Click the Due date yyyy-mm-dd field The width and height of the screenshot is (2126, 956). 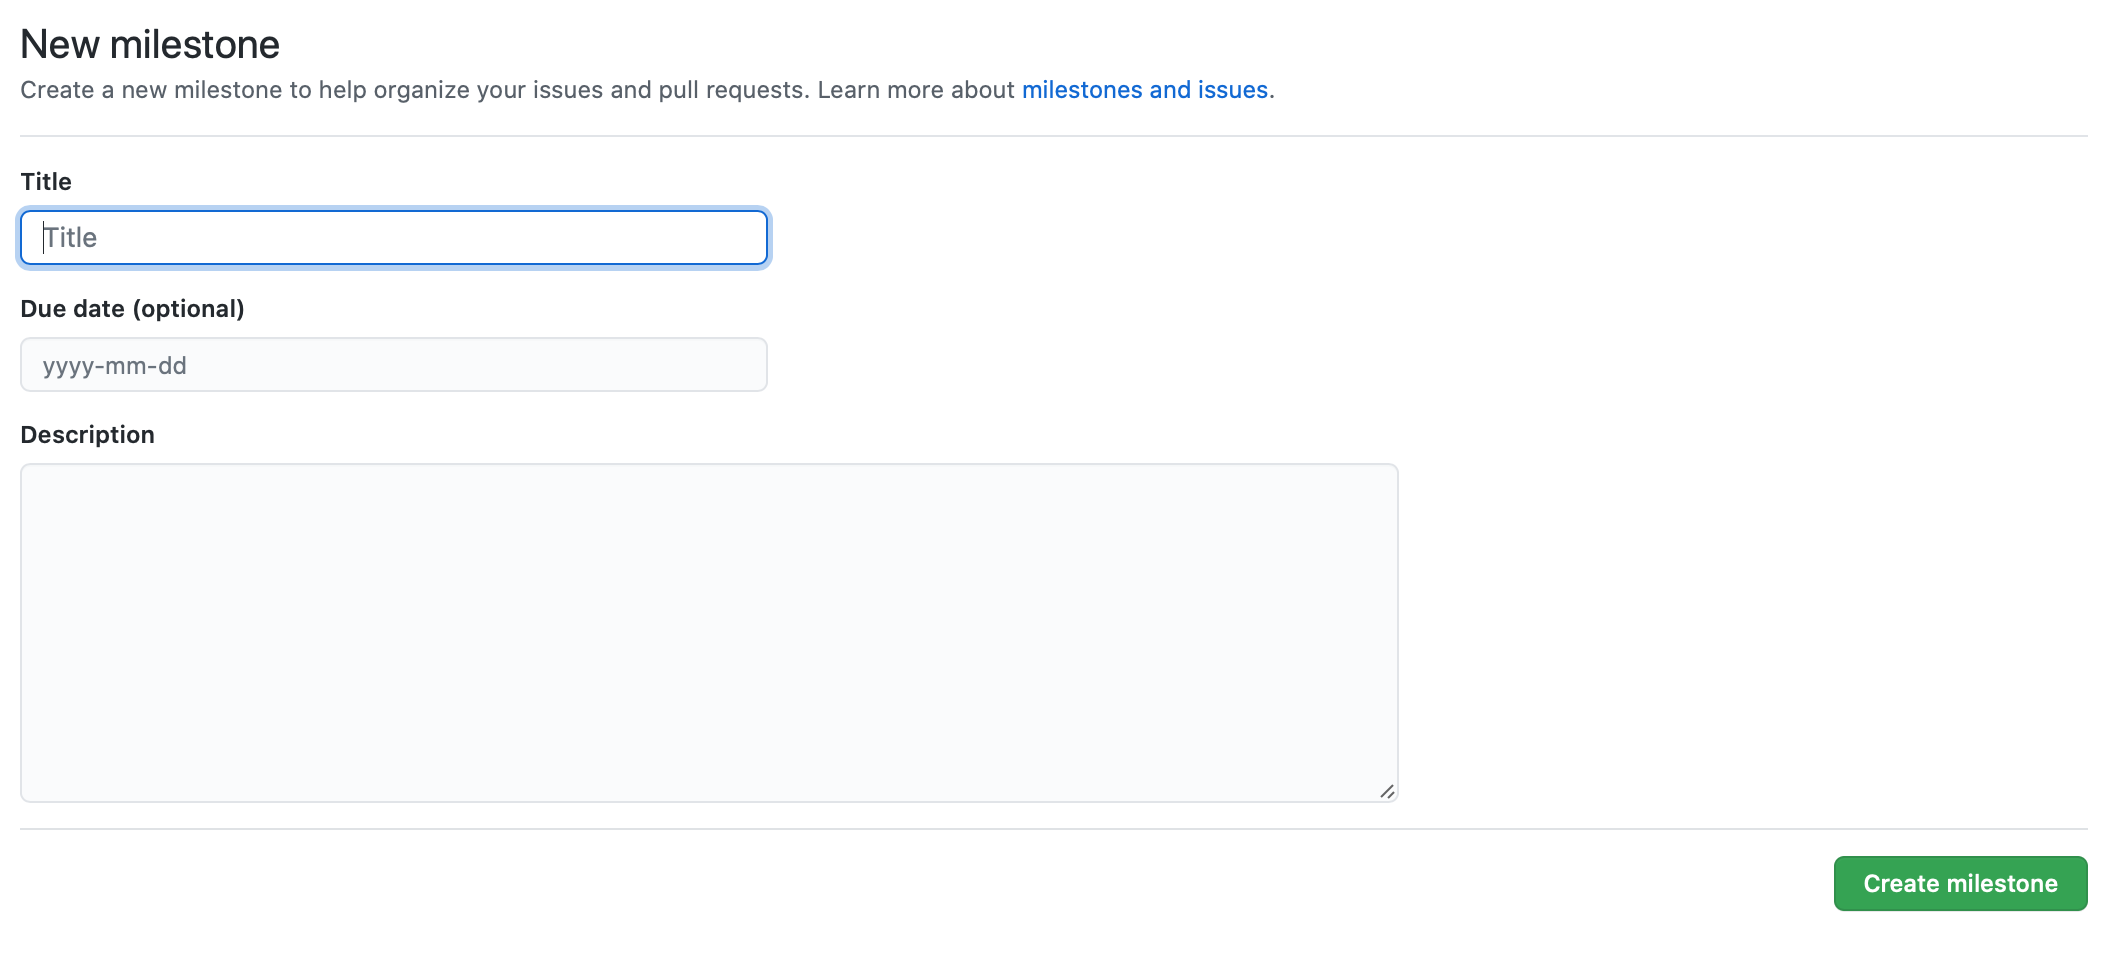point(394,365)
